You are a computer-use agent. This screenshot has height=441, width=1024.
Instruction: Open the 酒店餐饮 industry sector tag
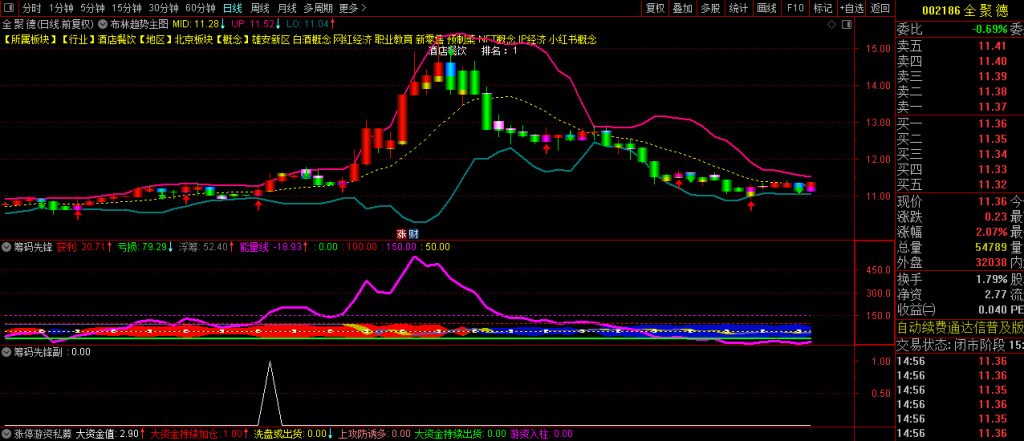[x=118, y=39]
